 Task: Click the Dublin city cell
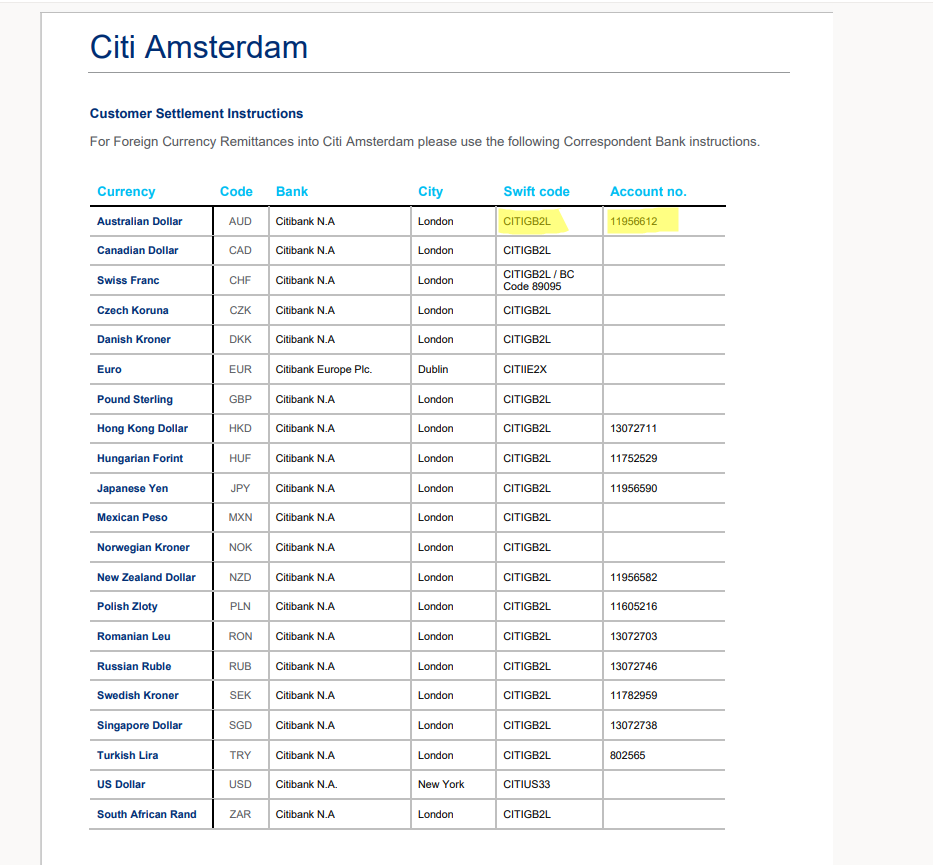433,369
